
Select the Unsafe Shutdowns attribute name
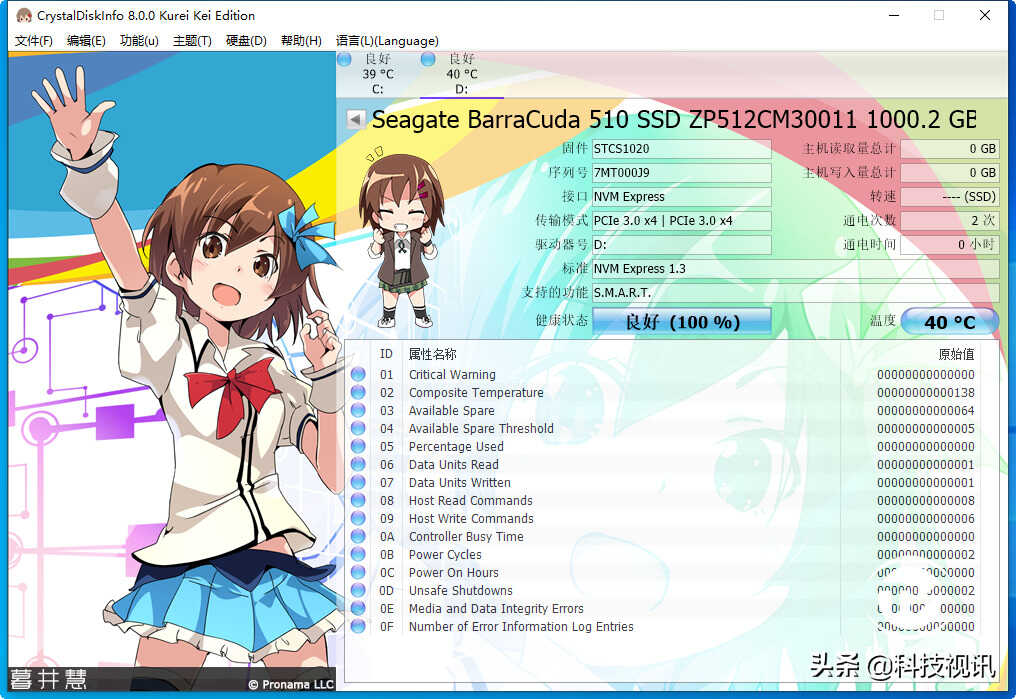[x=460, y=591]
